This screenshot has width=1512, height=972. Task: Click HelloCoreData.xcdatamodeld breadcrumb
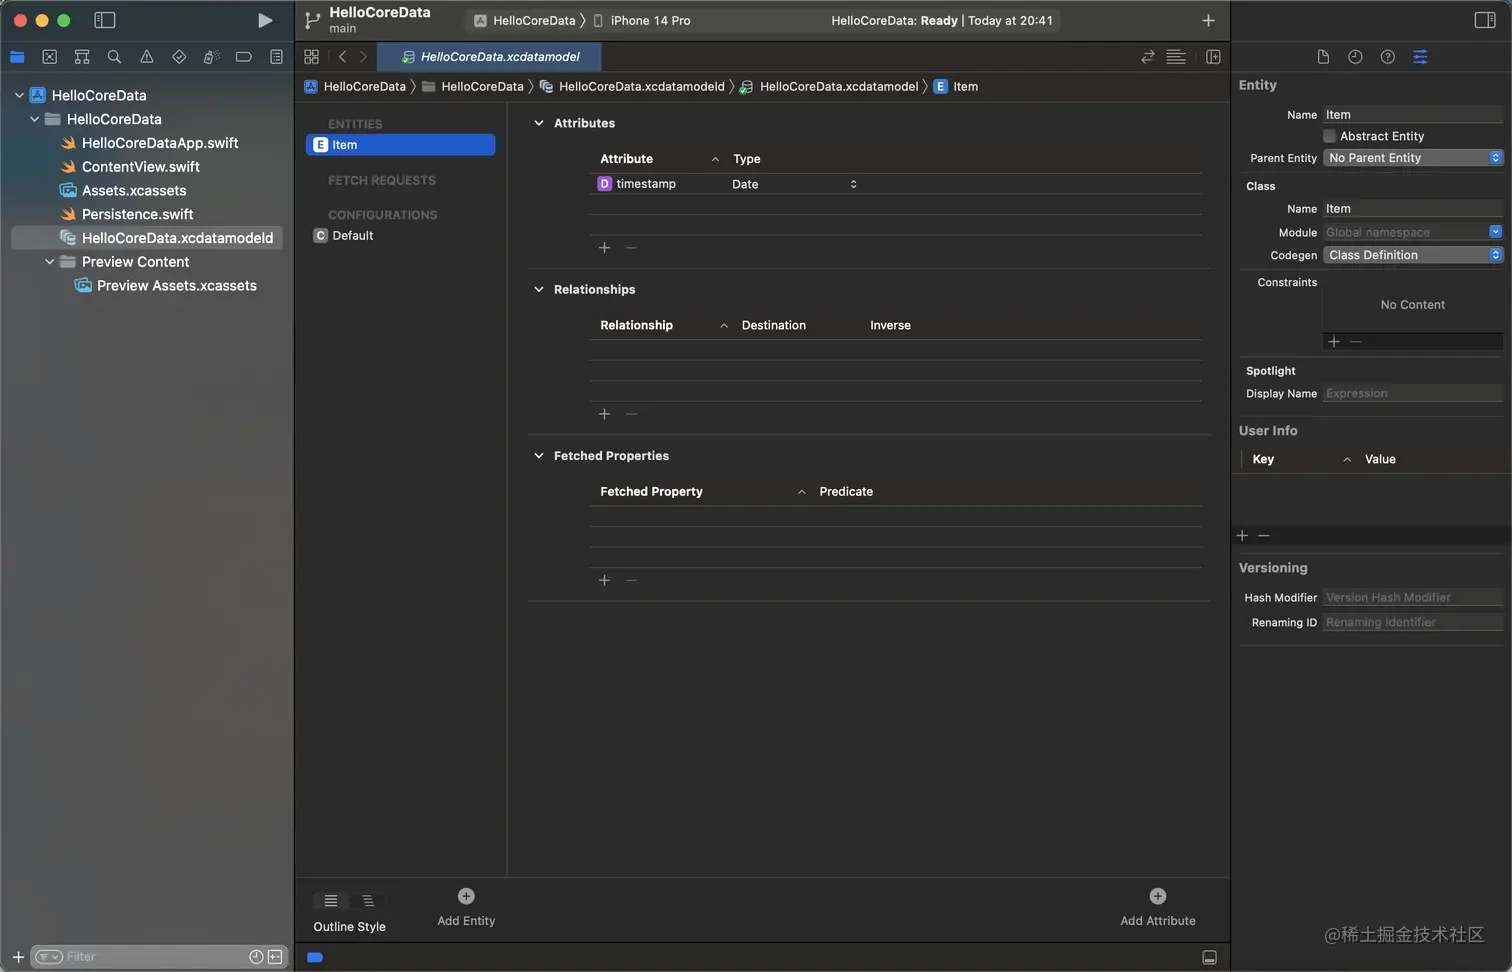(x=632, y=86)
